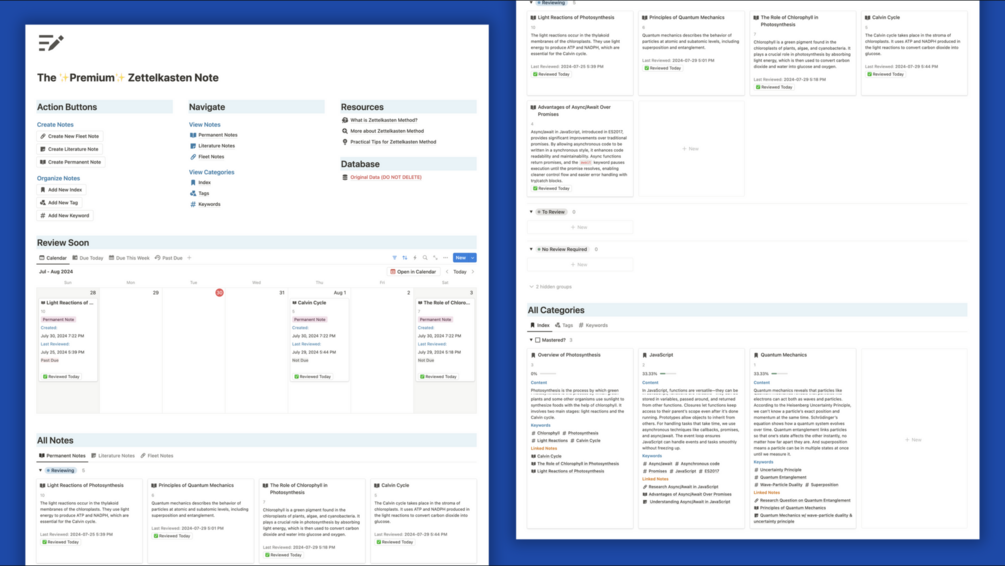Expand the 2 hidden groups row
This screenshot has height=566, width=1005.
550,287
